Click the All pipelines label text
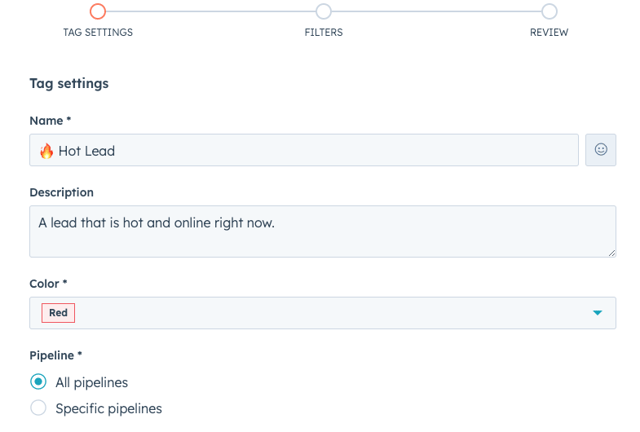 point(91,383)
